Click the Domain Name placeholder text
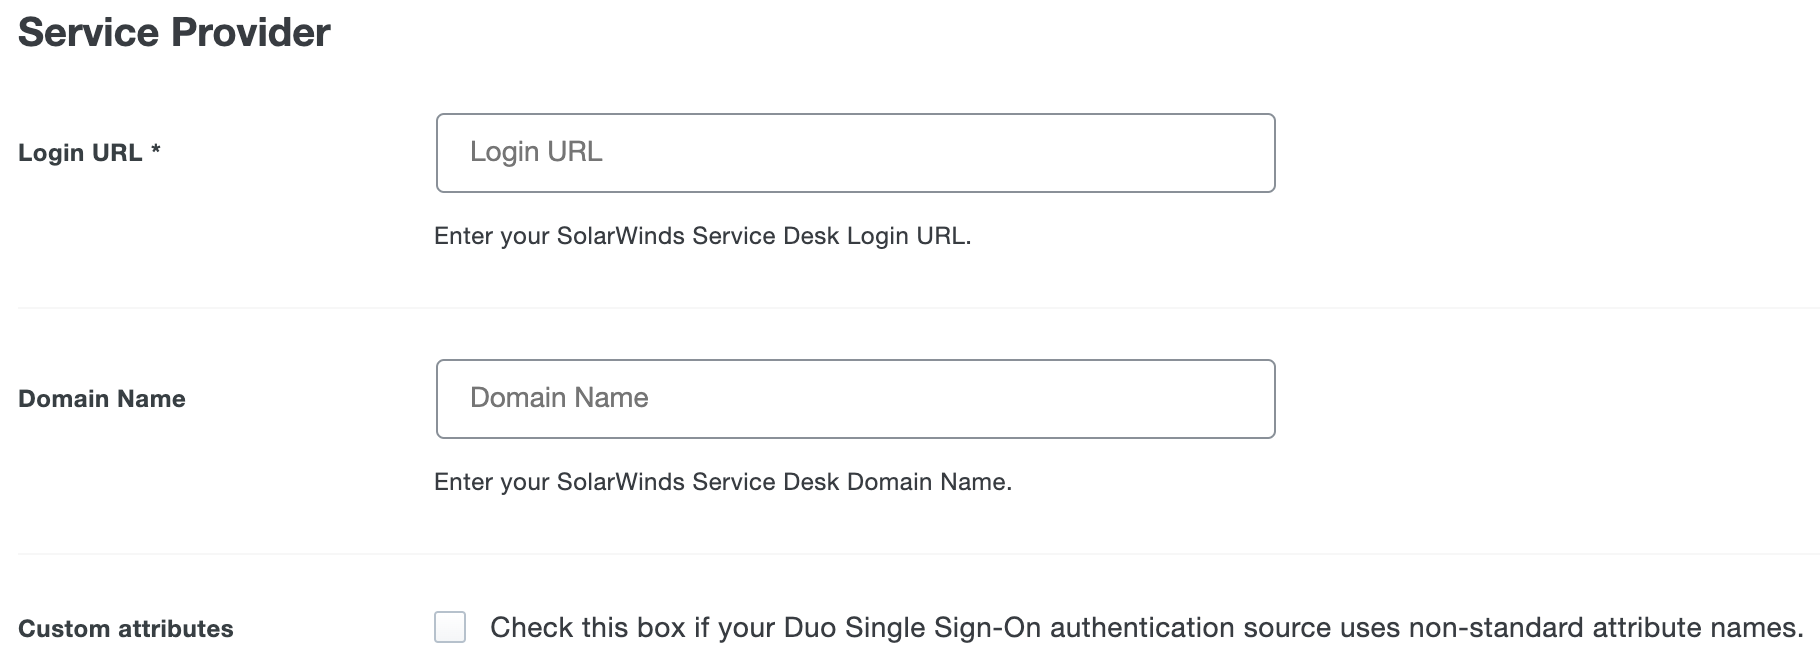This screenshot has width=1820, height=664. point(557,398)
